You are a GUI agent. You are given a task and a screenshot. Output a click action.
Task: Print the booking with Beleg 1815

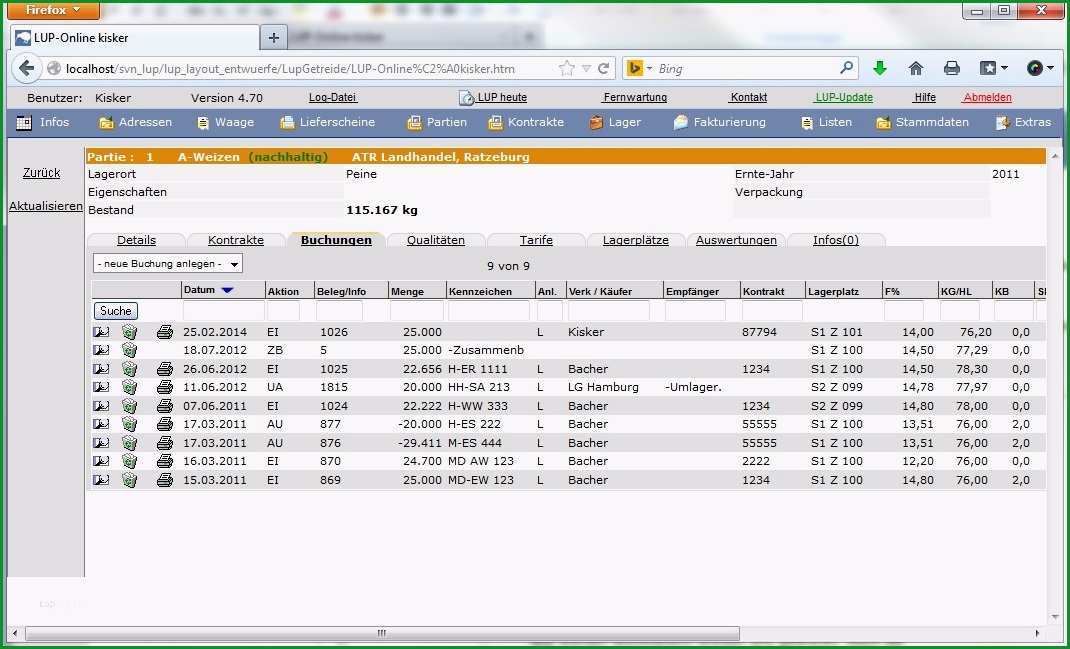pos(164,387)
